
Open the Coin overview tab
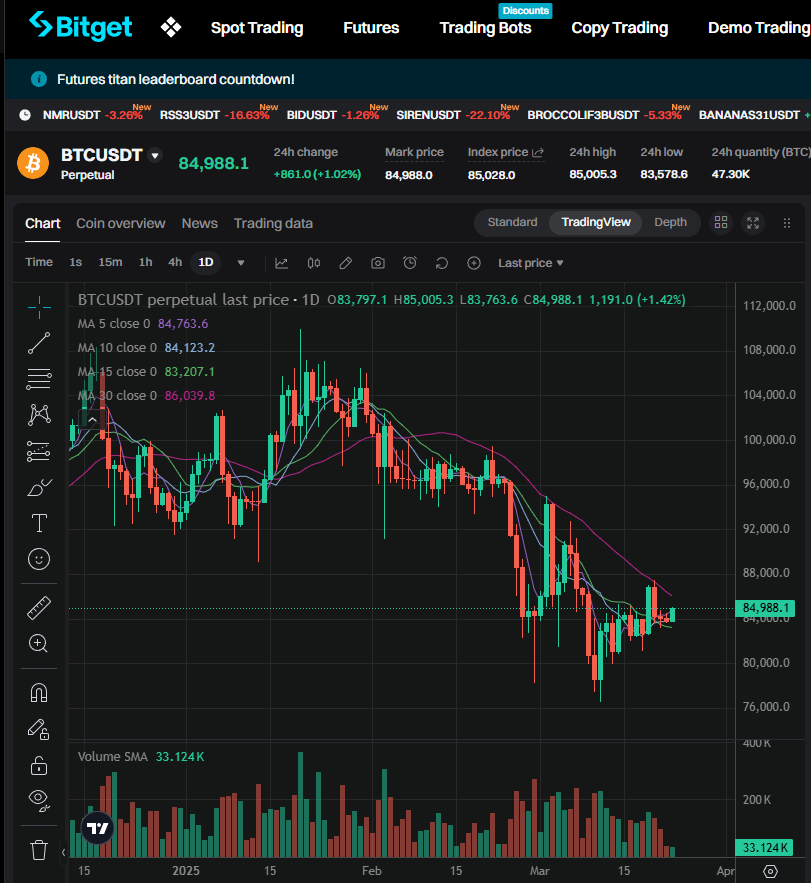pos(121,224)
